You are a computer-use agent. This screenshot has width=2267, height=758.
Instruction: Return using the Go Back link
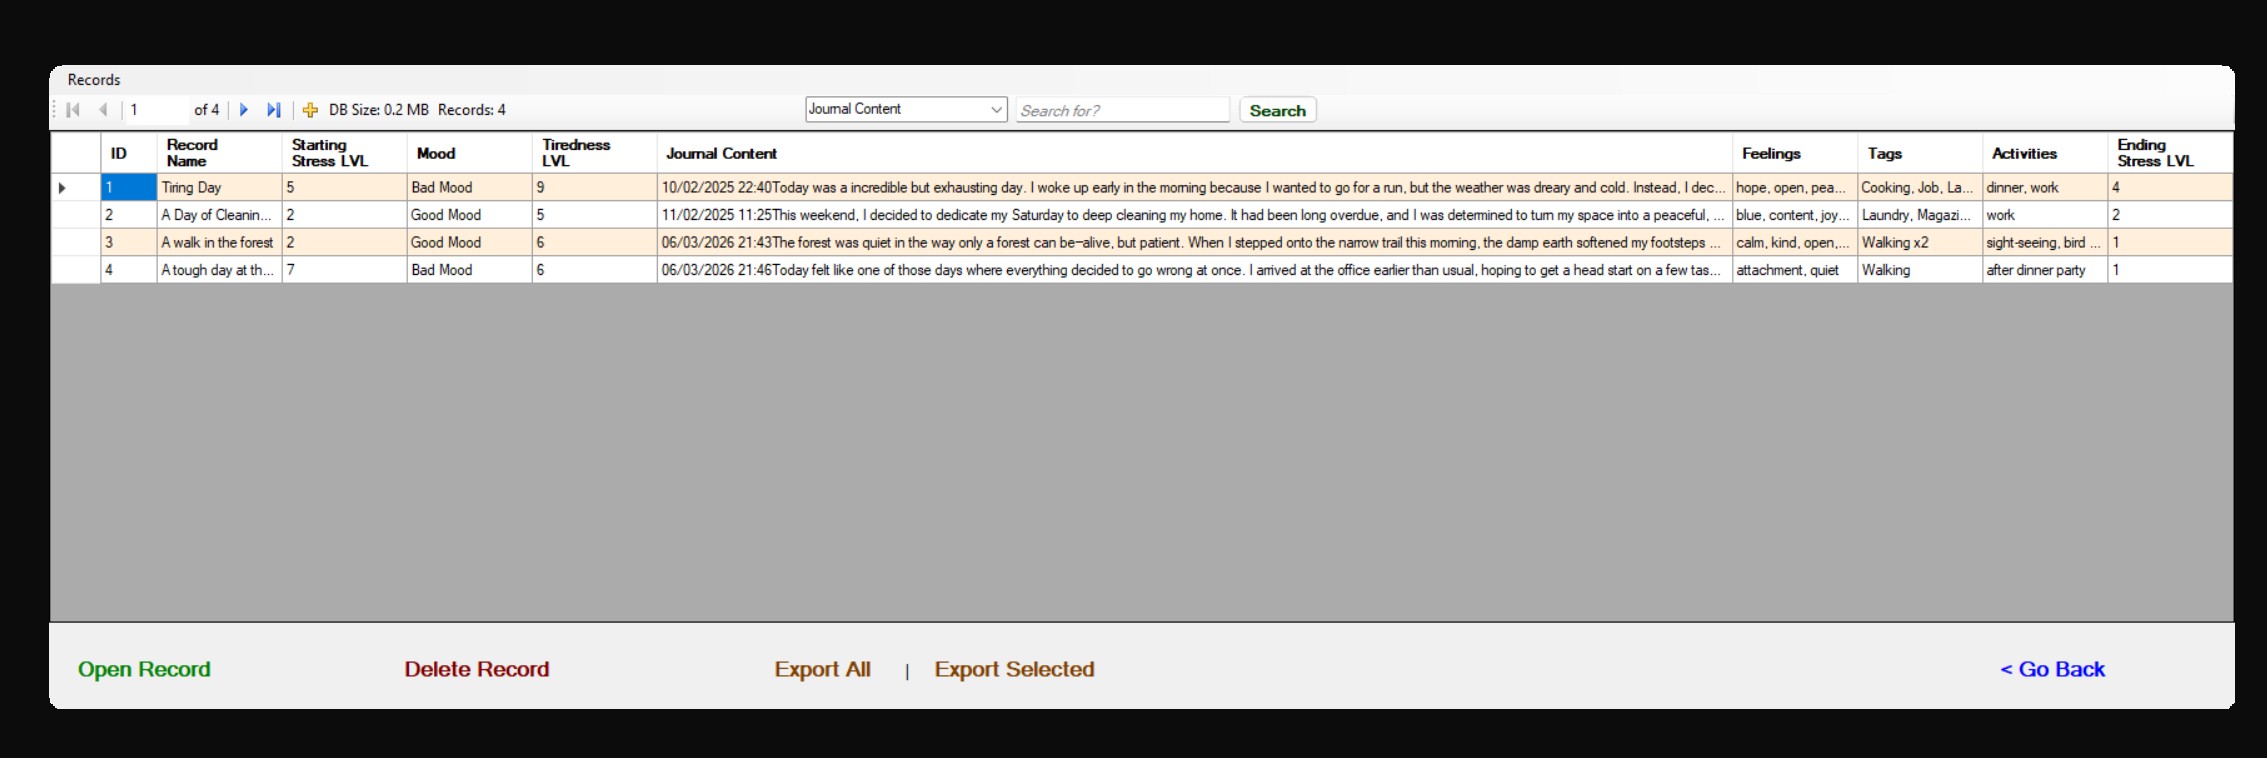point(2052,669)
